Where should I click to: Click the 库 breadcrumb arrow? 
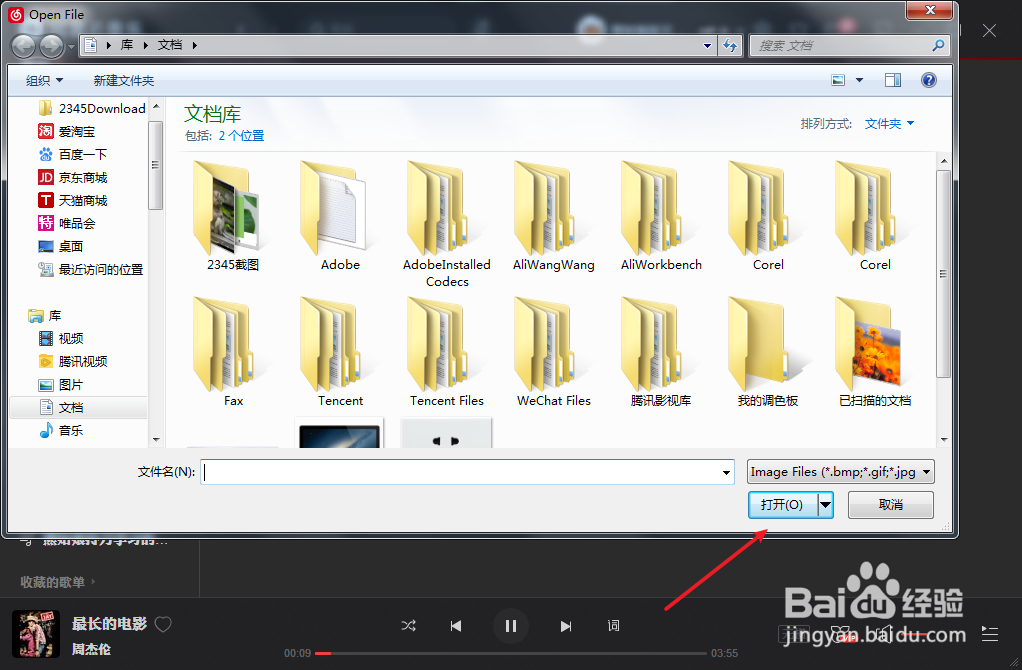(145, 45)
